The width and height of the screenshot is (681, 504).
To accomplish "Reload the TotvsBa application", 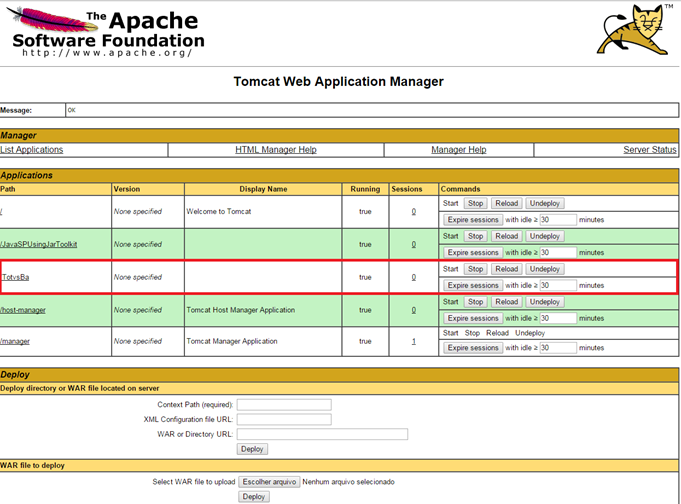I will (507, 269).
